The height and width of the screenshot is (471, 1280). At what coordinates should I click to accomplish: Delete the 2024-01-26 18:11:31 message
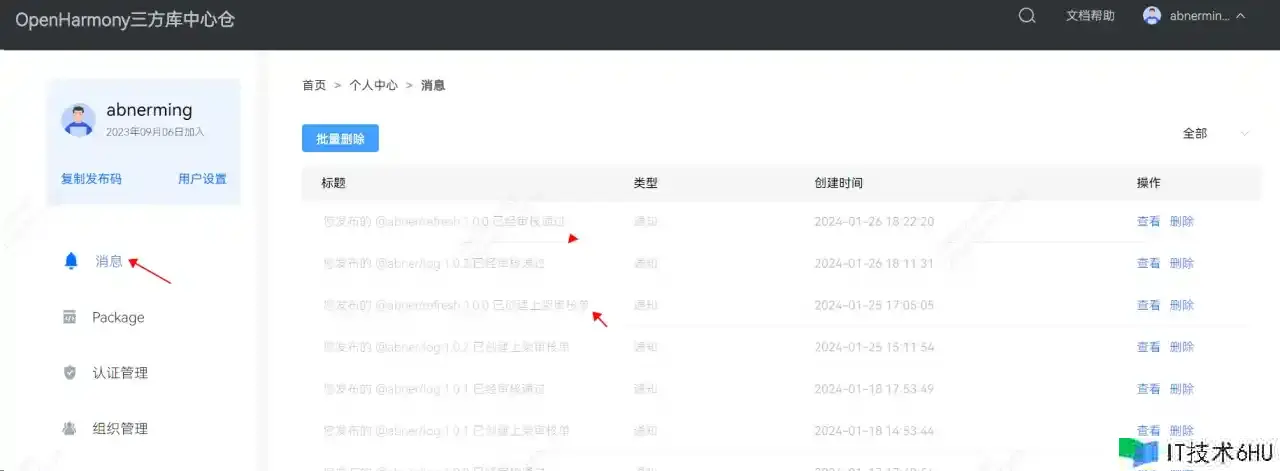pos(1182,264)
